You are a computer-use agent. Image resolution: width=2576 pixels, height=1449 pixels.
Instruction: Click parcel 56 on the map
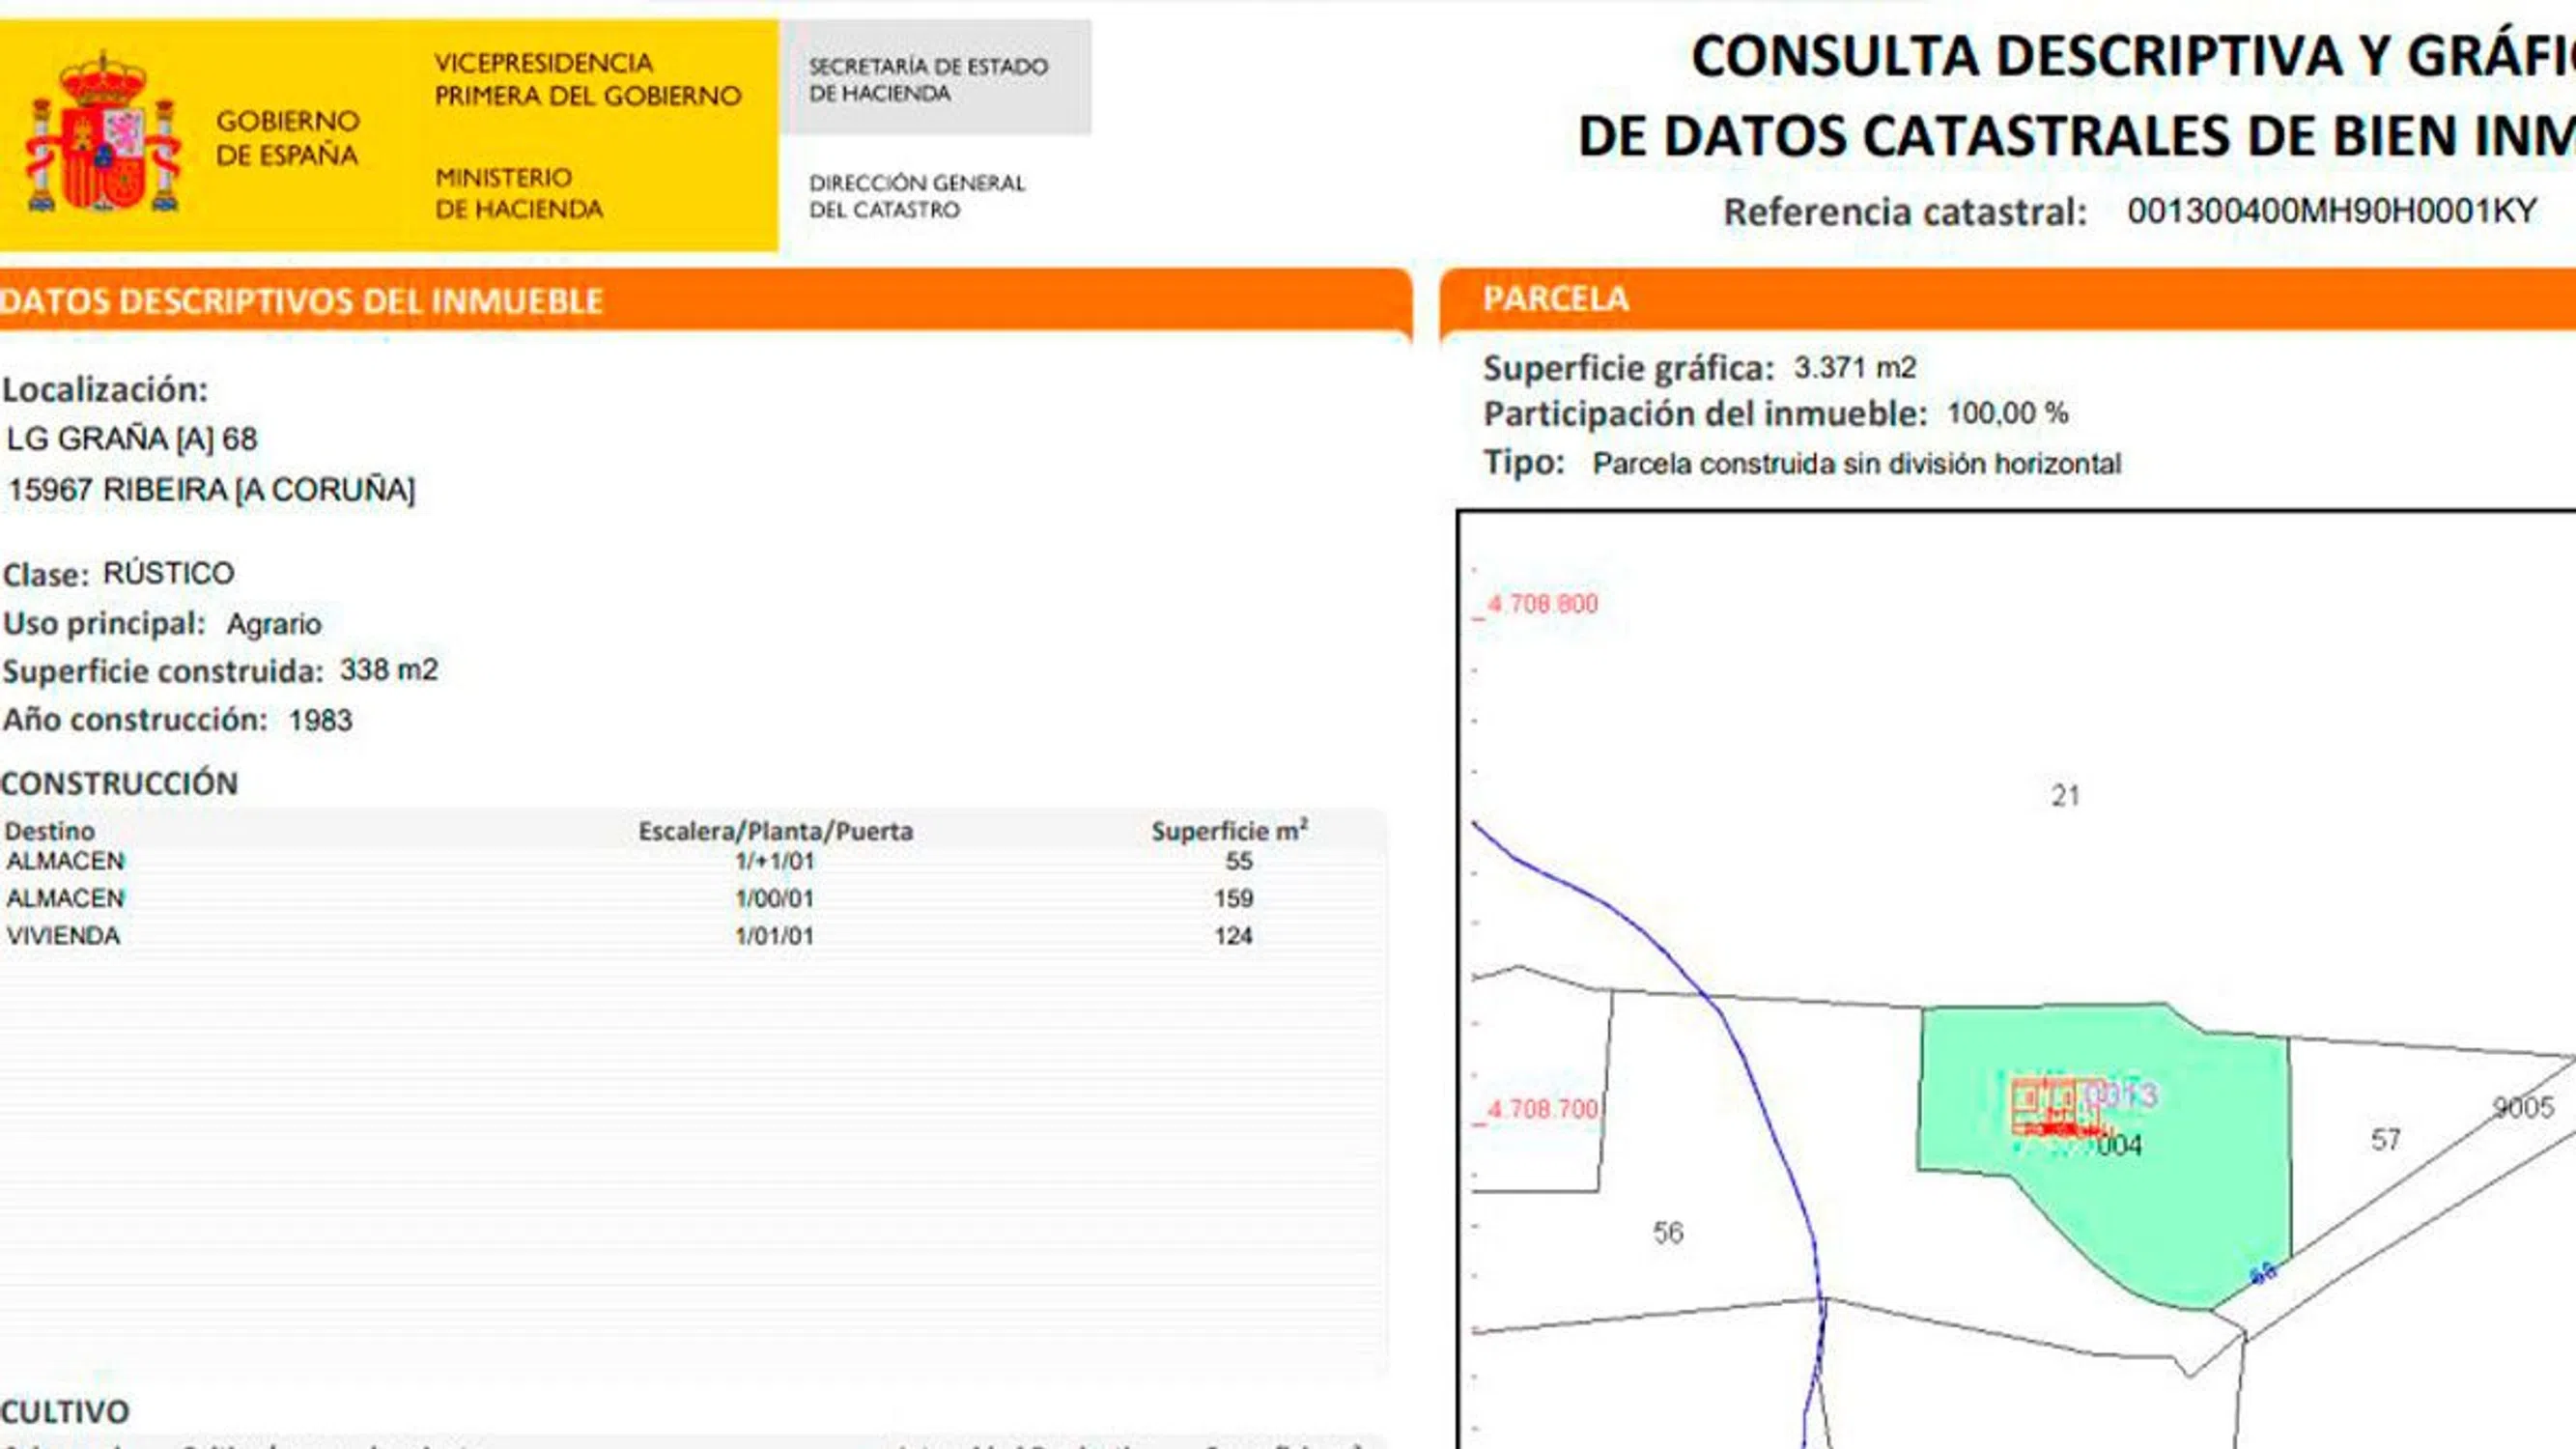1667,1233
